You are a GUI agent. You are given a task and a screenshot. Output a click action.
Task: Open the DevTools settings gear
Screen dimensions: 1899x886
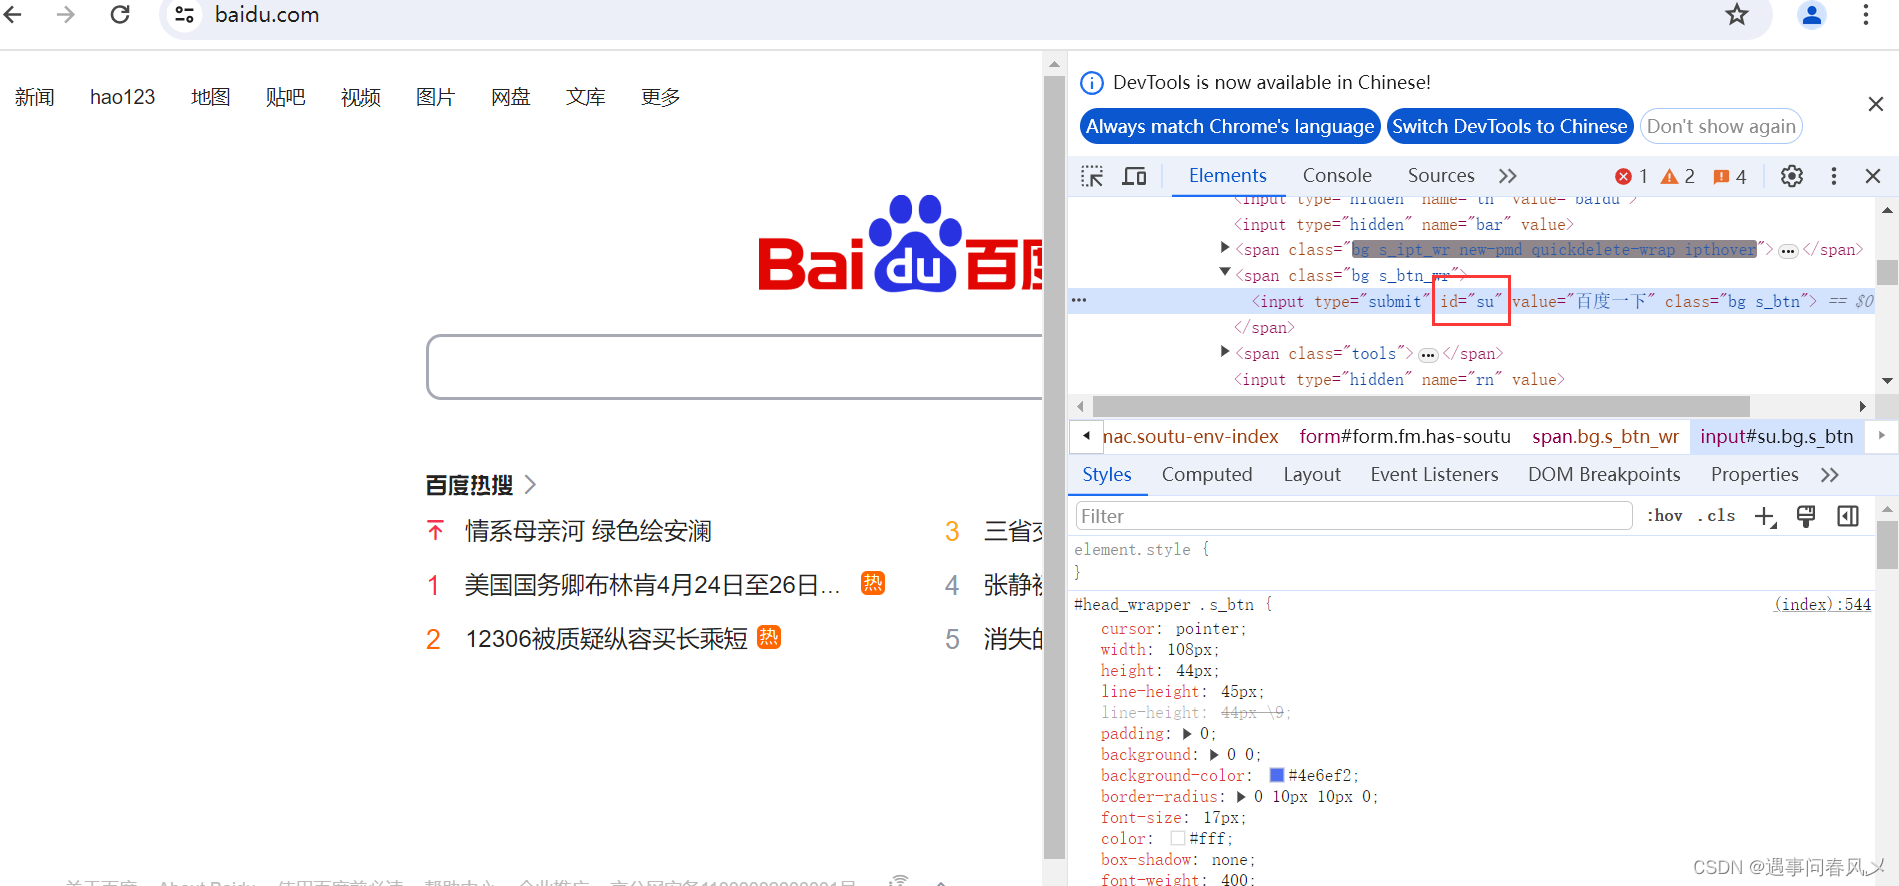(x=1792, y=176)
